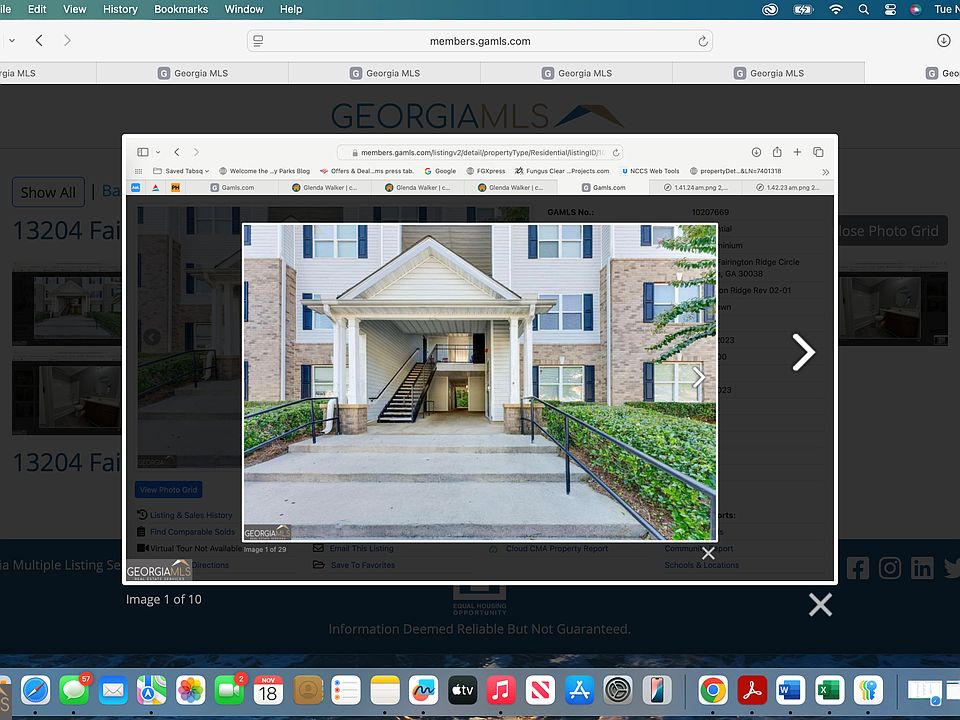
Task: Open the Bookmarks menu
Action: point(181,9)
